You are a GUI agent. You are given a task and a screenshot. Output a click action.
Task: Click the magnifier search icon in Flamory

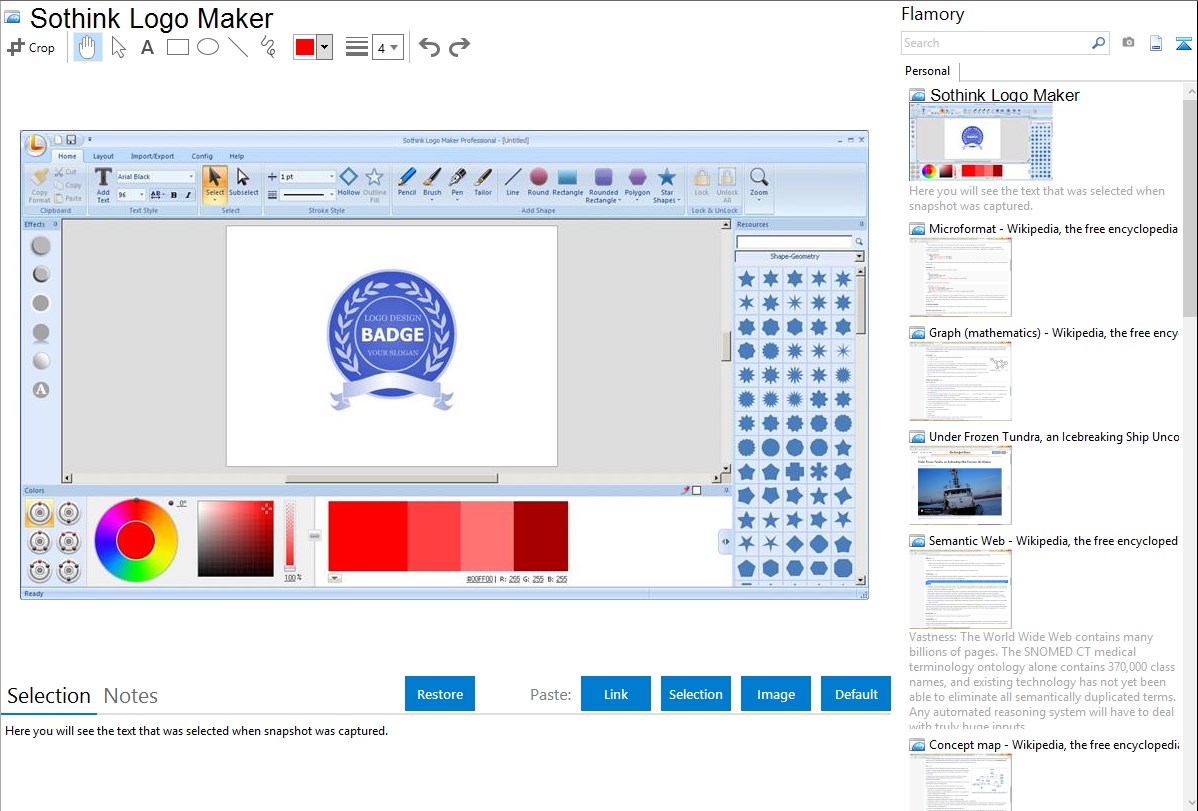(1098, 43)
